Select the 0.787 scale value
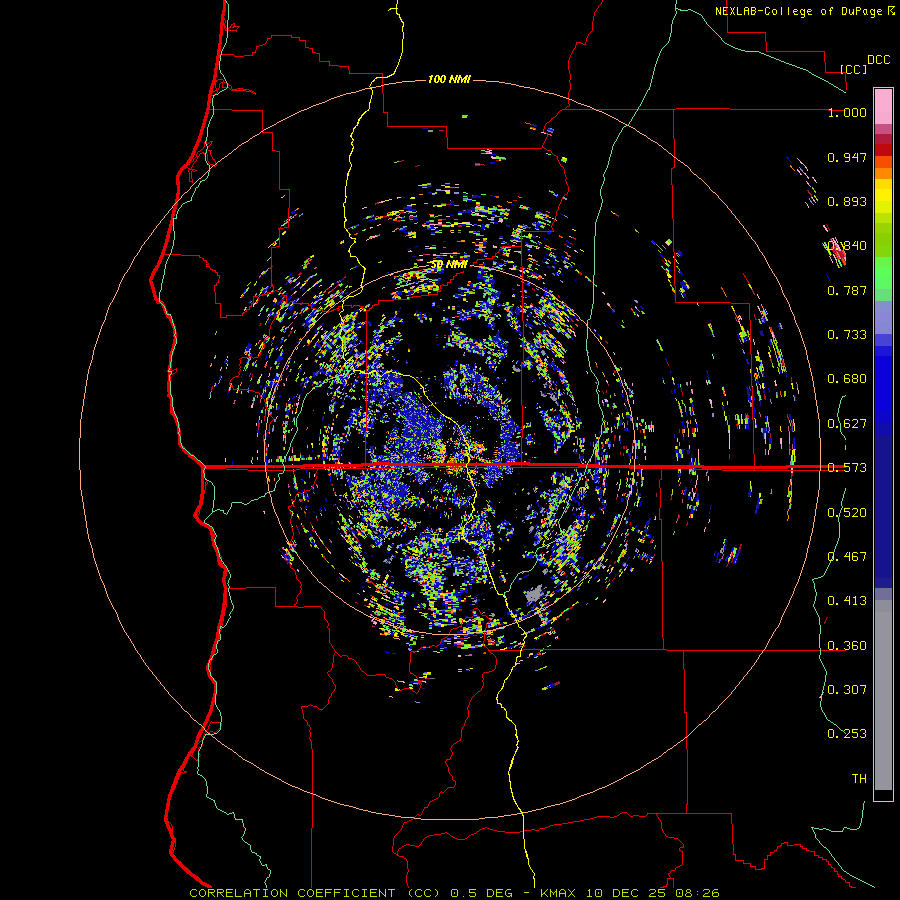The height and width of the screenshot is (900, 900). point(847,290)
